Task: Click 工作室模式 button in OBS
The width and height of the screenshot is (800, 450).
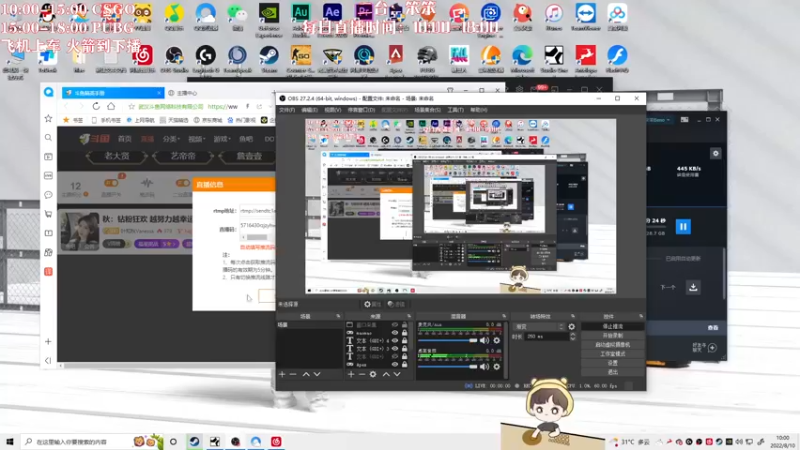Action: pyautogui.click(x=613, y=354)
